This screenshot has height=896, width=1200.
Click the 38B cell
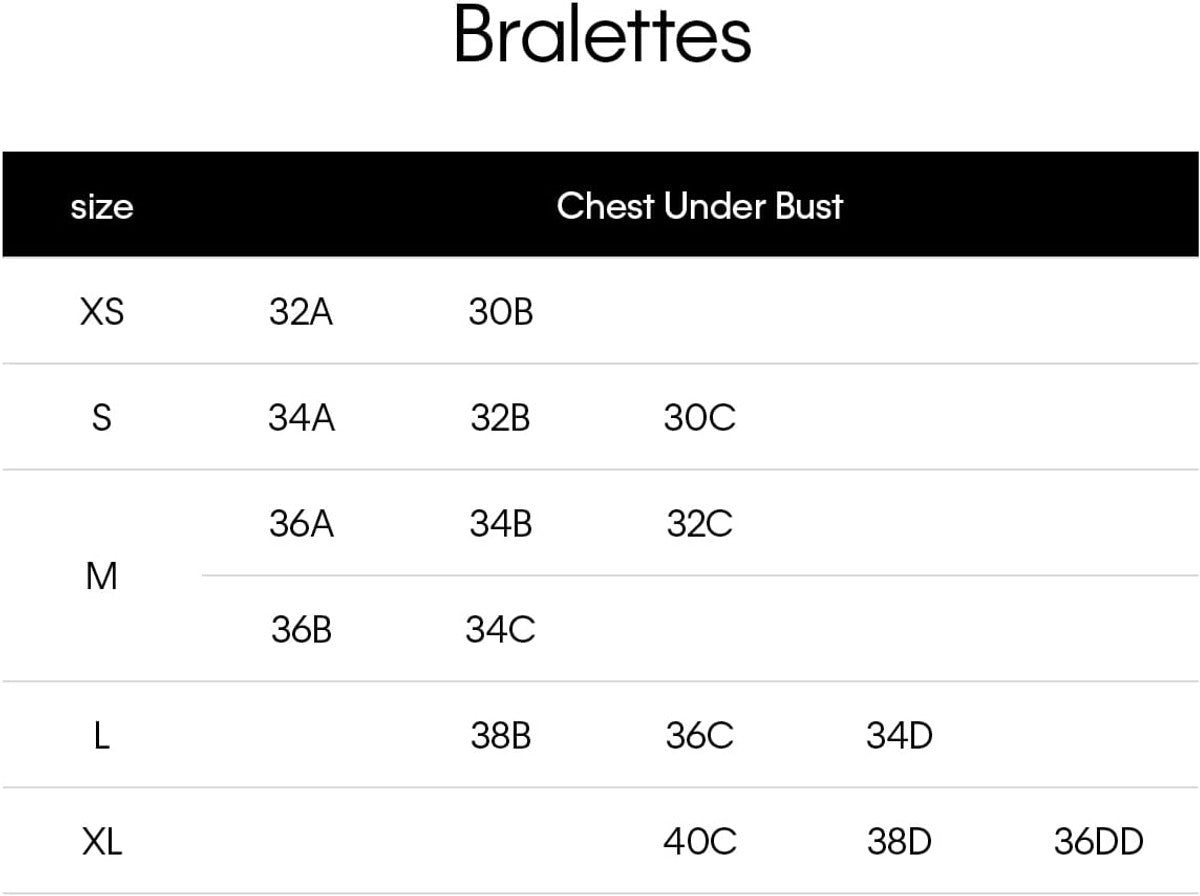(x=500, y=736)
